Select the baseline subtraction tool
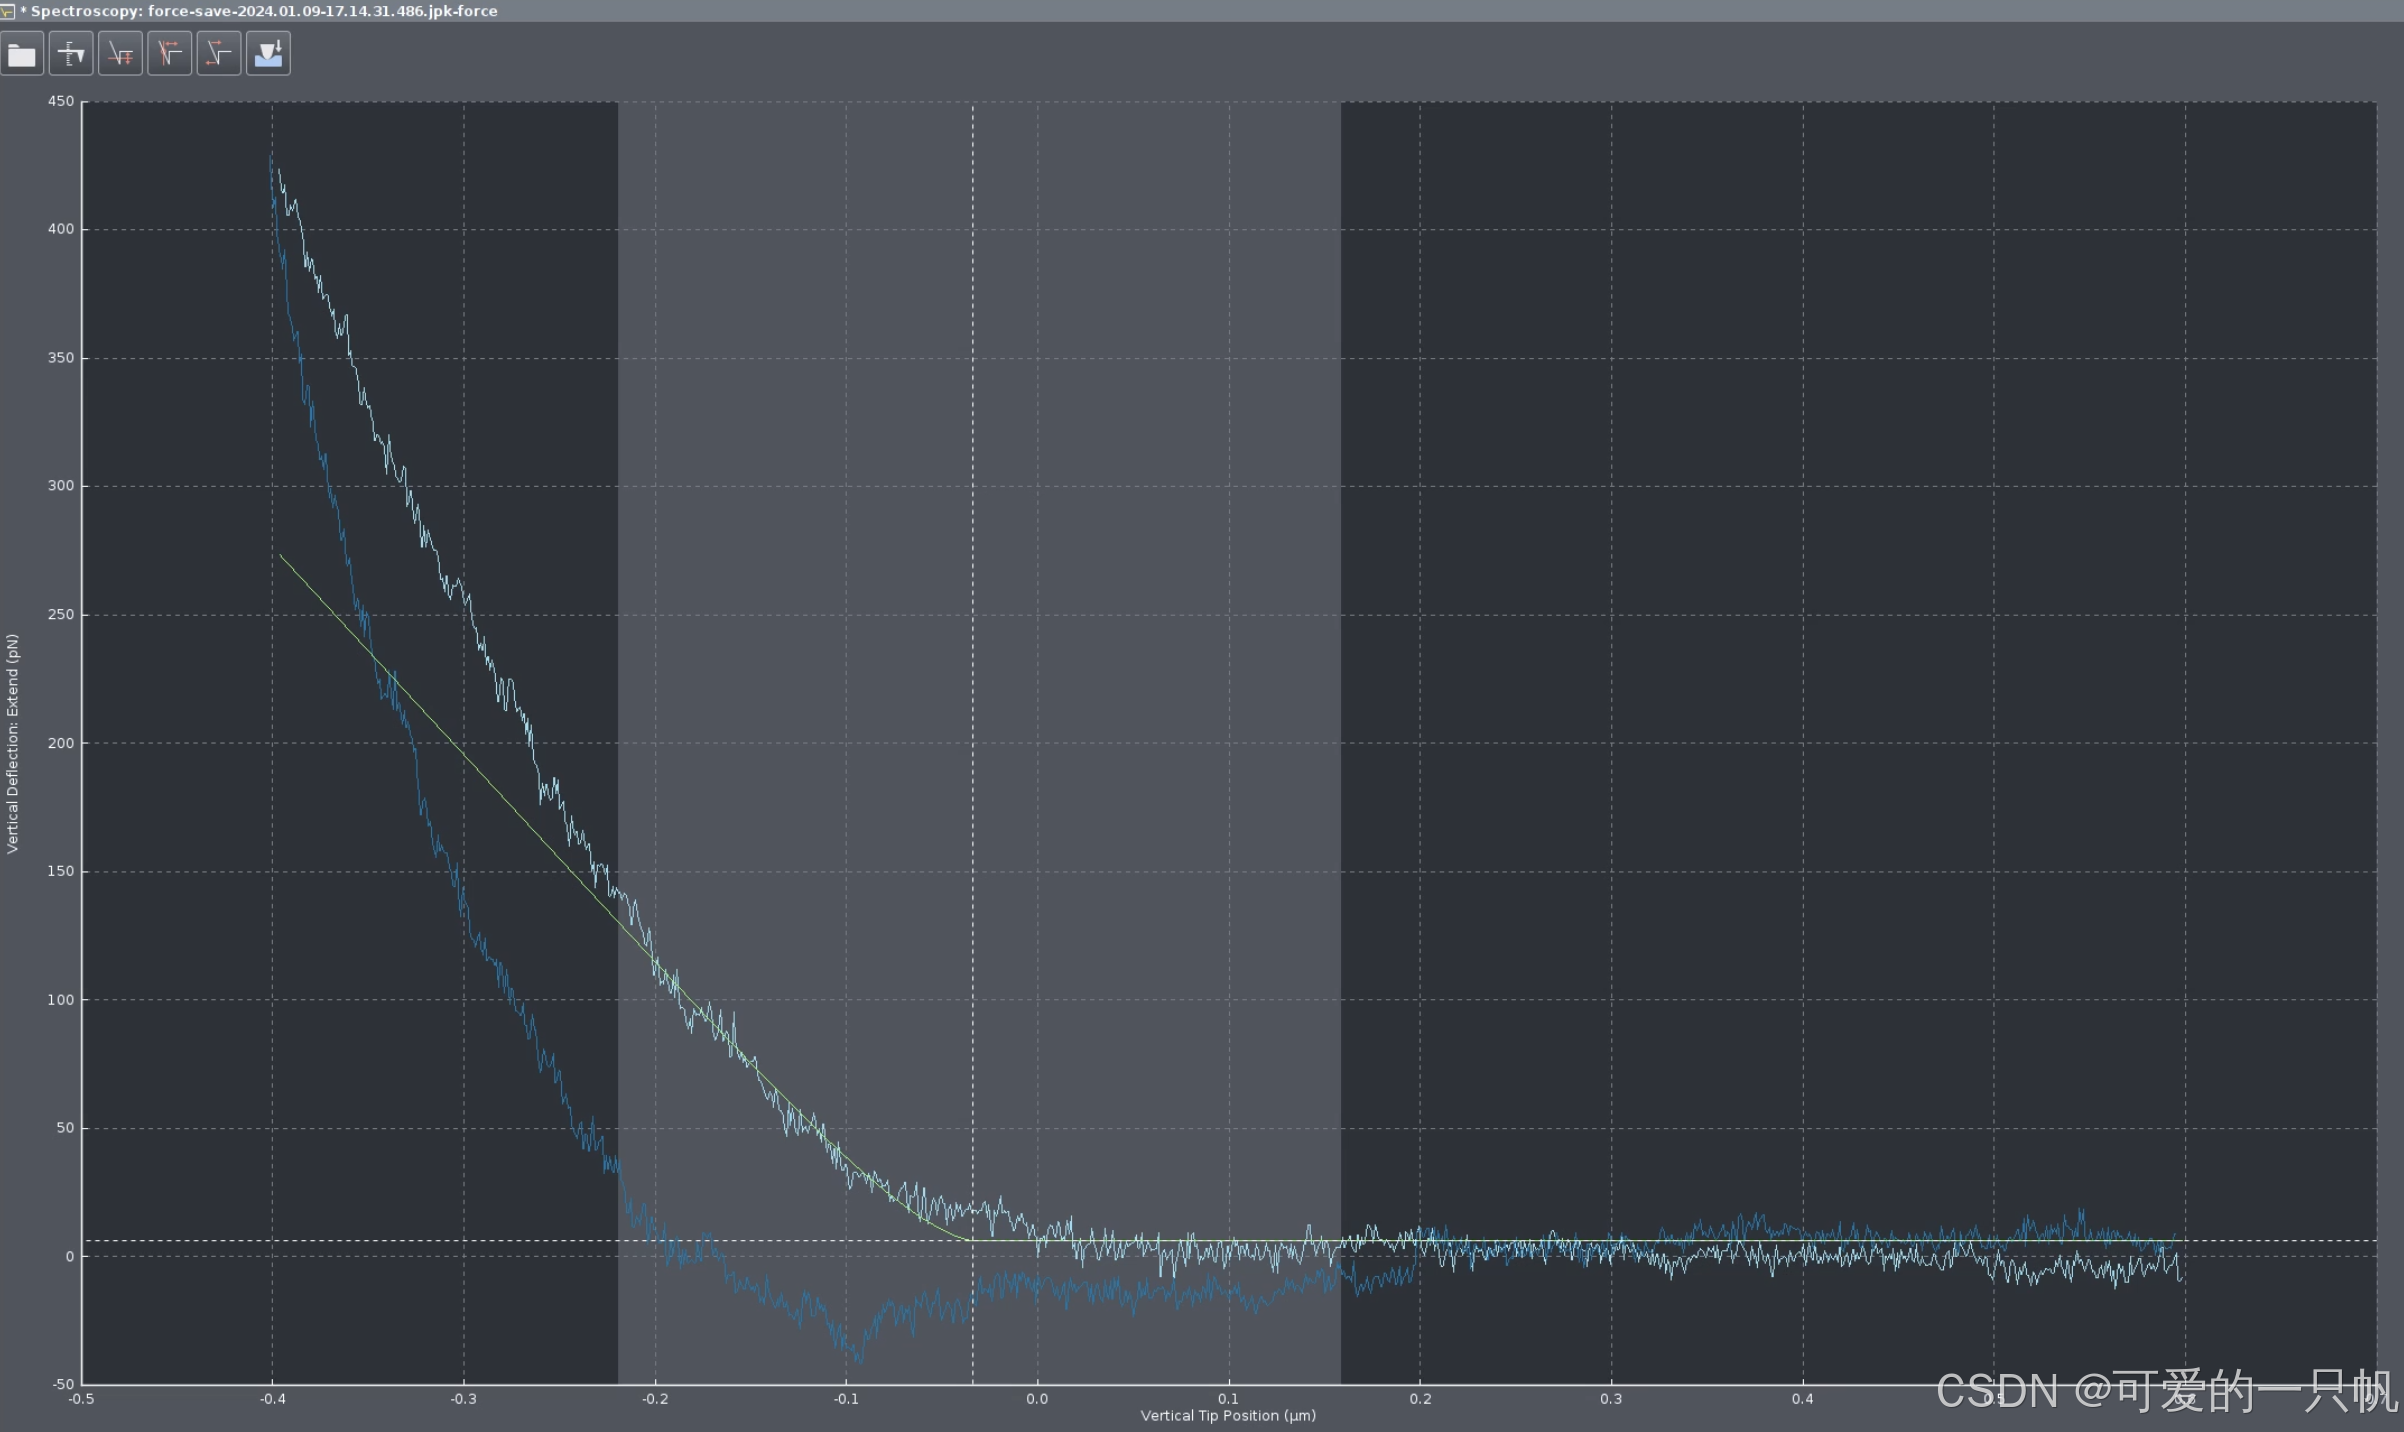2404x1432 pixels. pyautogui.click(x=120, y=53)
